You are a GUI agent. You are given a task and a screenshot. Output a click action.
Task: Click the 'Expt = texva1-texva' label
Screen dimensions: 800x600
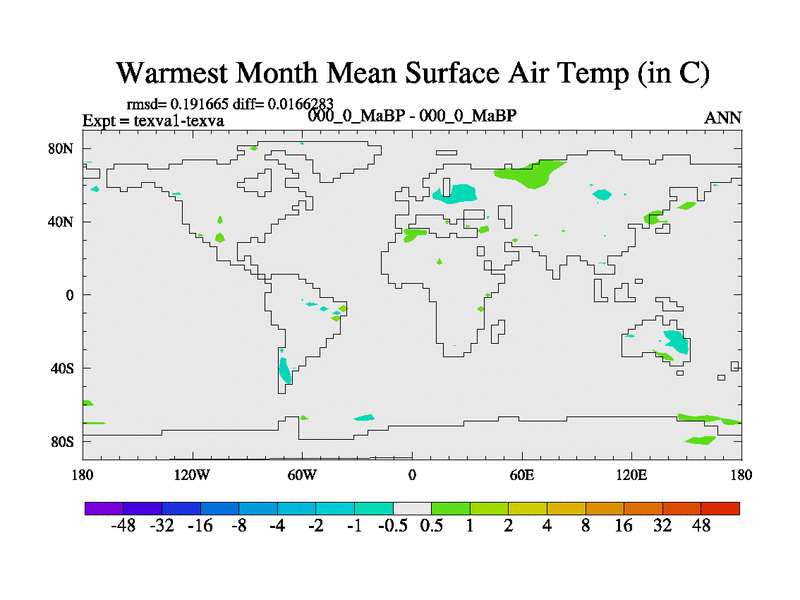[153, 121]
